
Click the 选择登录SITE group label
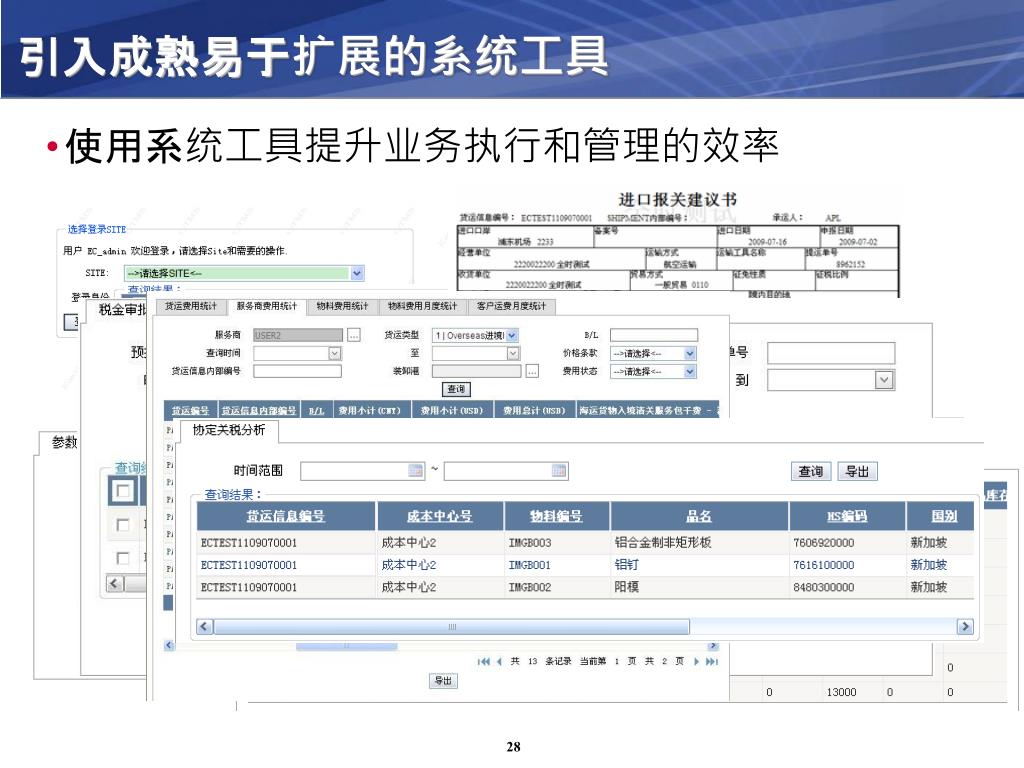[97, 229]
